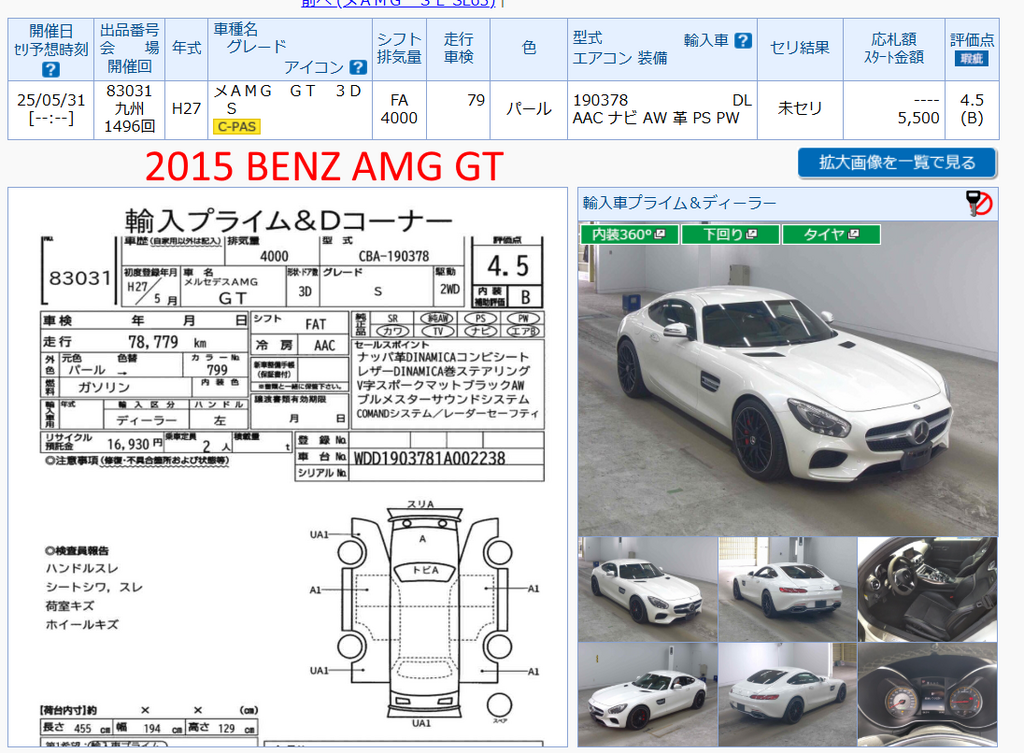Open the 下回り underbody view
The image size is (1024, 753).
730,234
